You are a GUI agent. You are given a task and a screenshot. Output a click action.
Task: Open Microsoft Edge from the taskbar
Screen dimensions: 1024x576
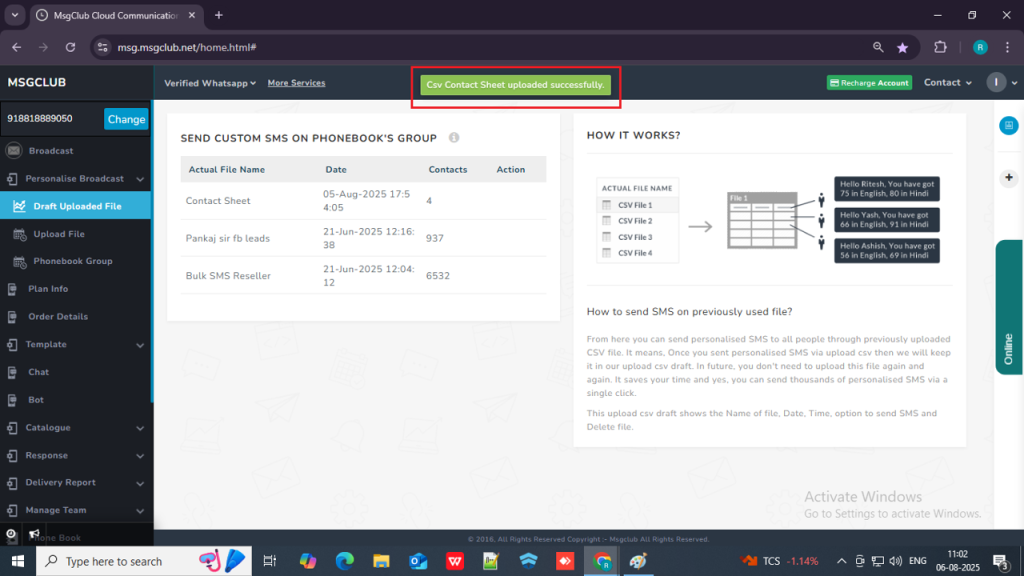pyautogui.click(x=345, y=561)
